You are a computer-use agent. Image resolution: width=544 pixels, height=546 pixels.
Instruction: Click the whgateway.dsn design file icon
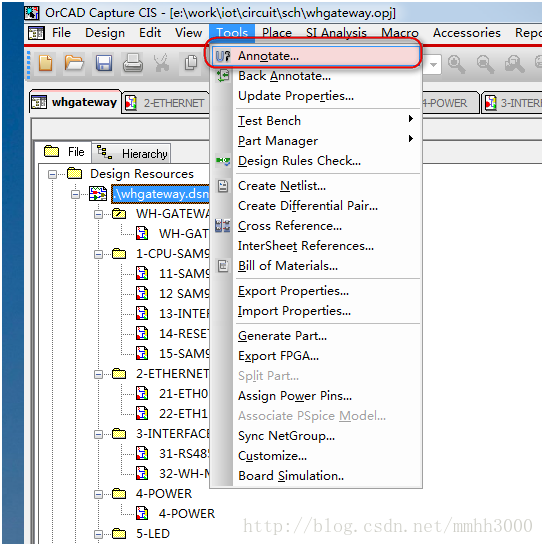pos(98,194)
